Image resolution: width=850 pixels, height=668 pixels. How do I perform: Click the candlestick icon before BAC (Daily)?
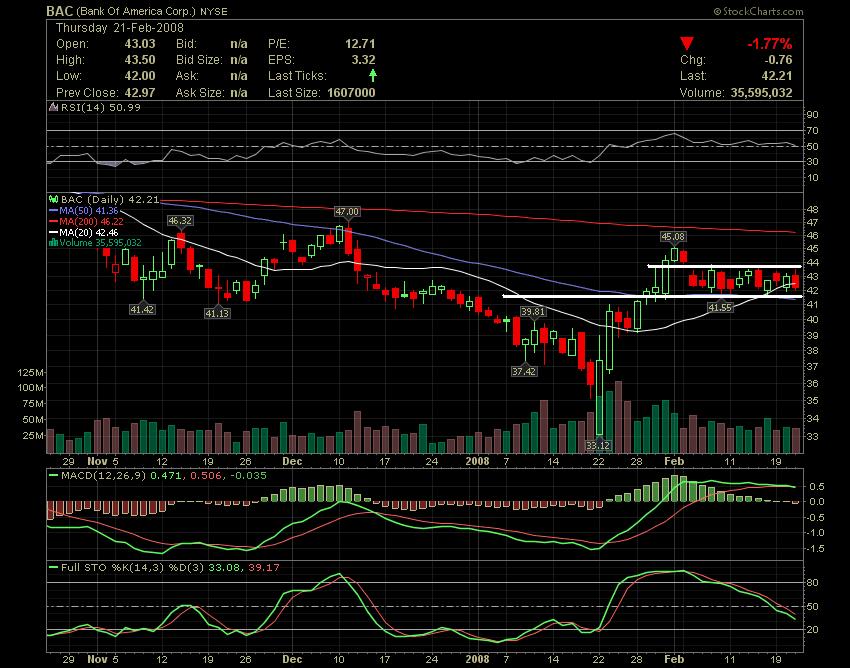[x=54, y=200]
